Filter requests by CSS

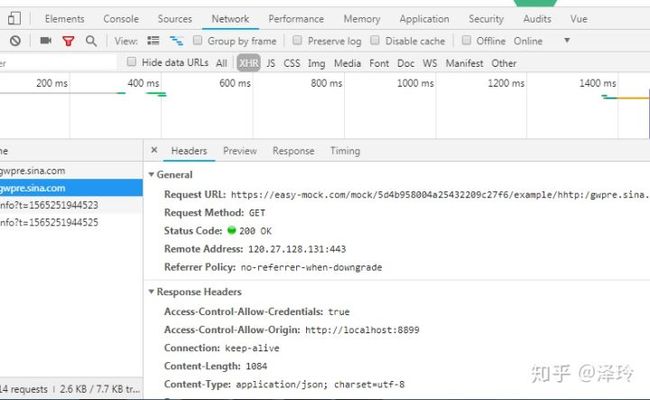pyautogui.click(x=292, y=63)
